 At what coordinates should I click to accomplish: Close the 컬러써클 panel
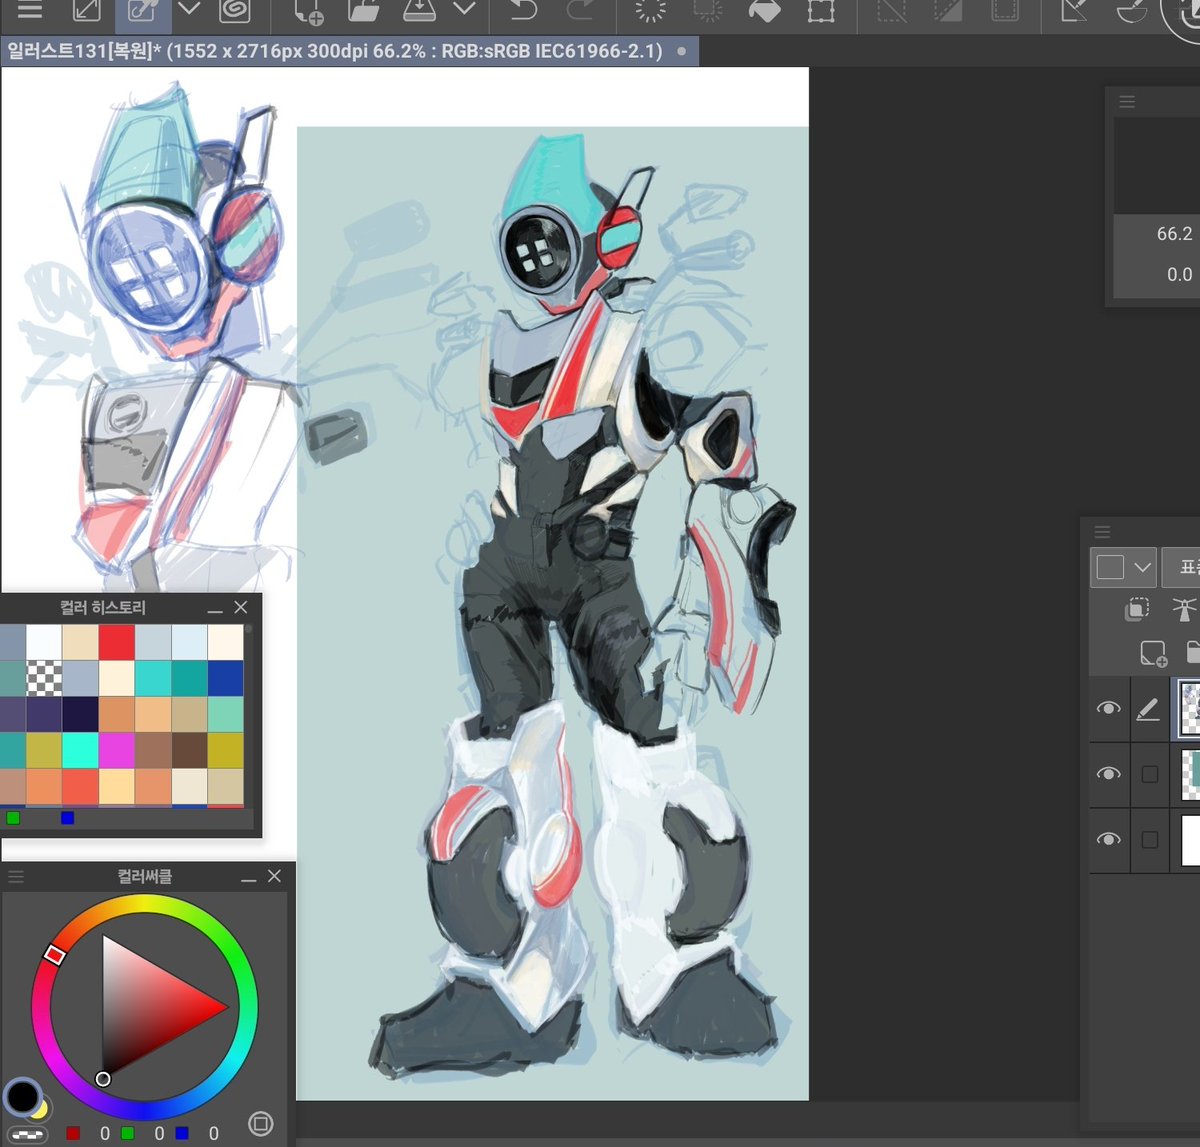click(x=274, y=876)
